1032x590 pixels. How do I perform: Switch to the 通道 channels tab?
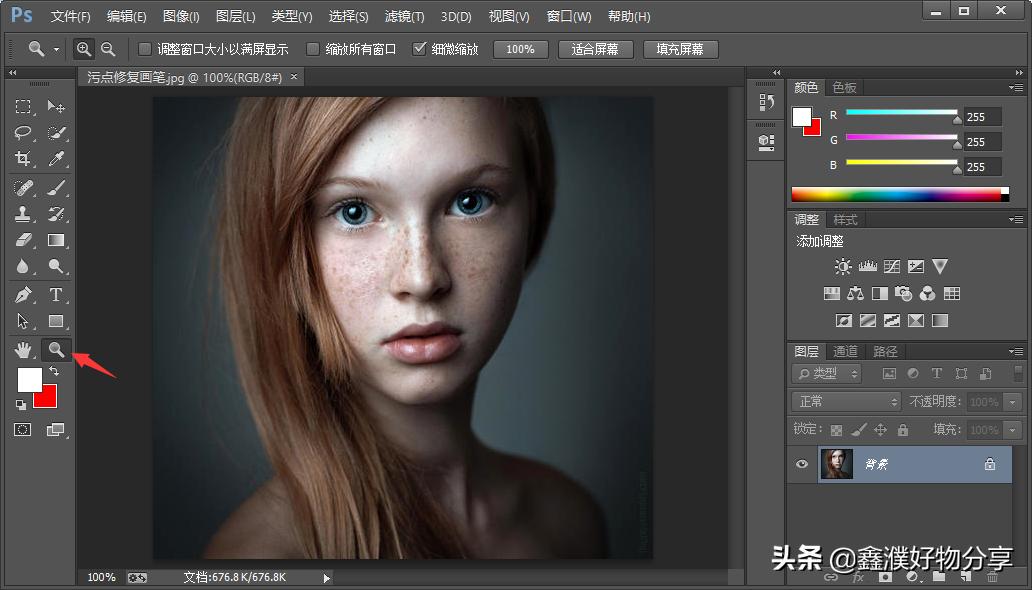[845, 351]
